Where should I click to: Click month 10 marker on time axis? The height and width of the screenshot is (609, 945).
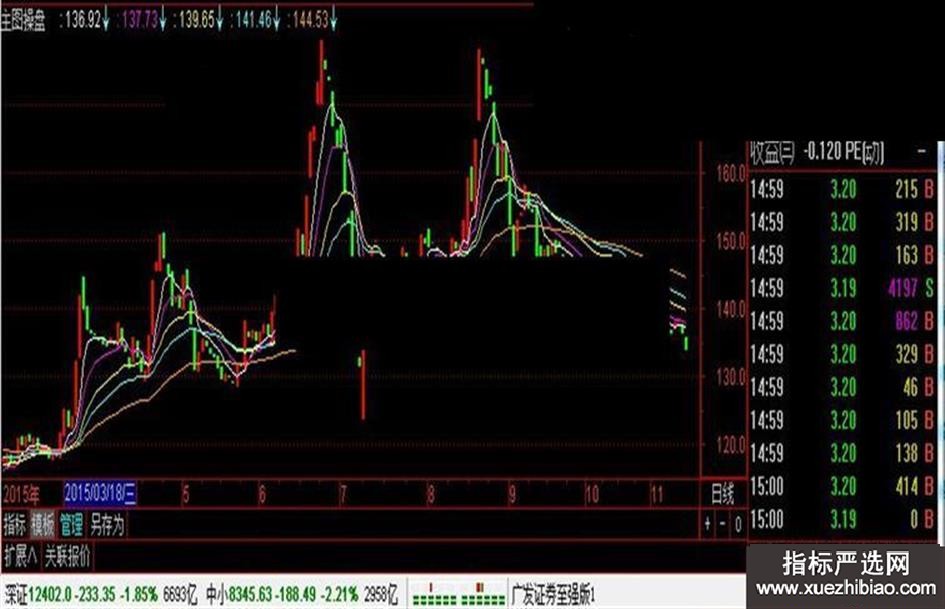click(x=592, y=495)
